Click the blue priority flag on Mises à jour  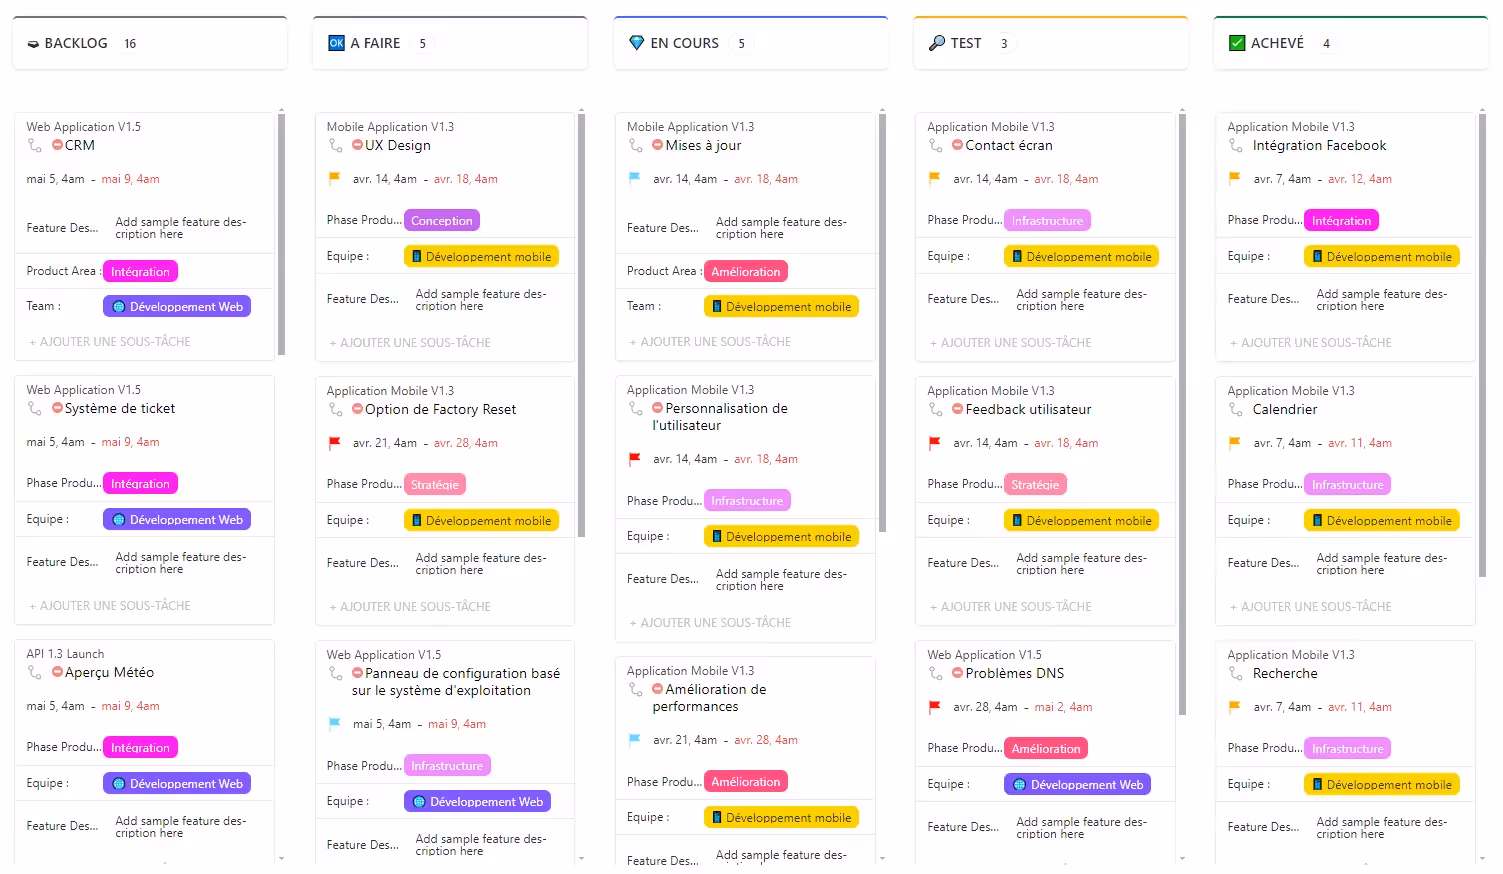(634, 179)
